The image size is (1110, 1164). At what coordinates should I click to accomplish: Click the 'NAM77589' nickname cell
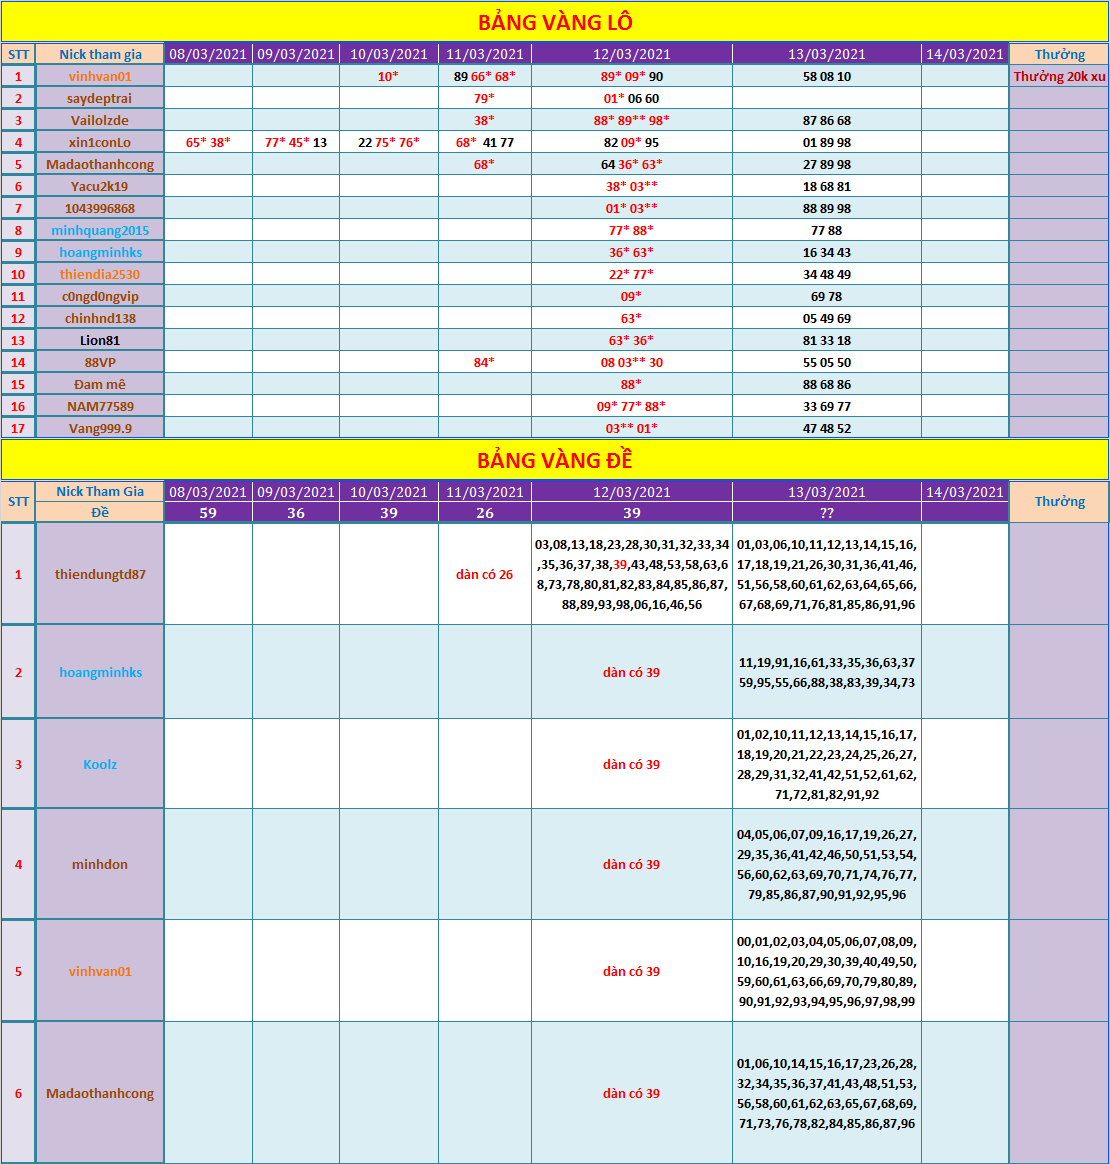pos(100,406)
